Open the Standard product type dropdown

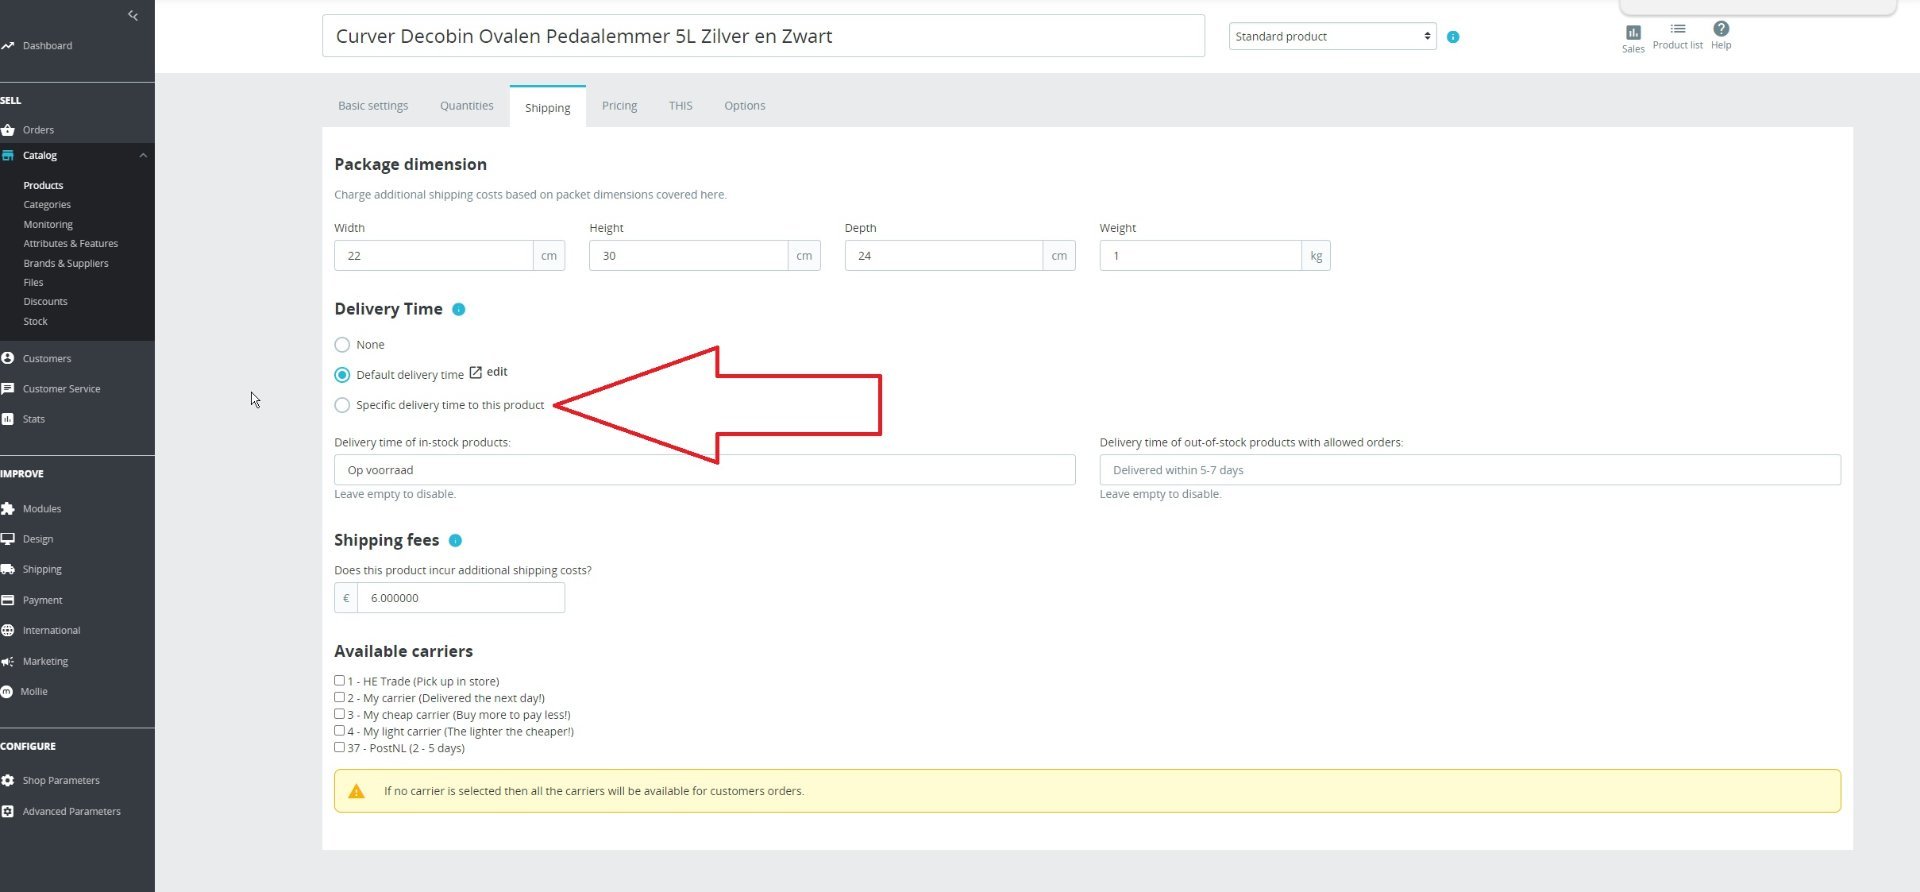coord(1332,37)
